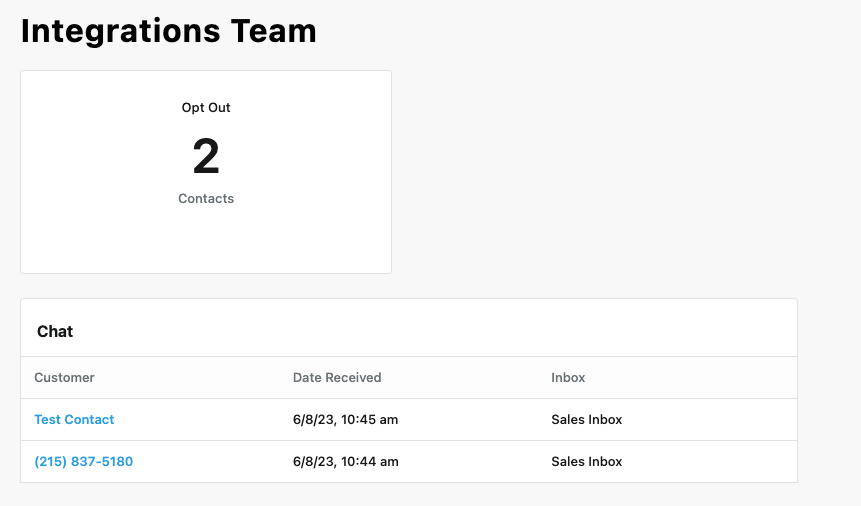Sort by the Date Received column header
This screenshot has height=506, width=861.
coord(337,378)
